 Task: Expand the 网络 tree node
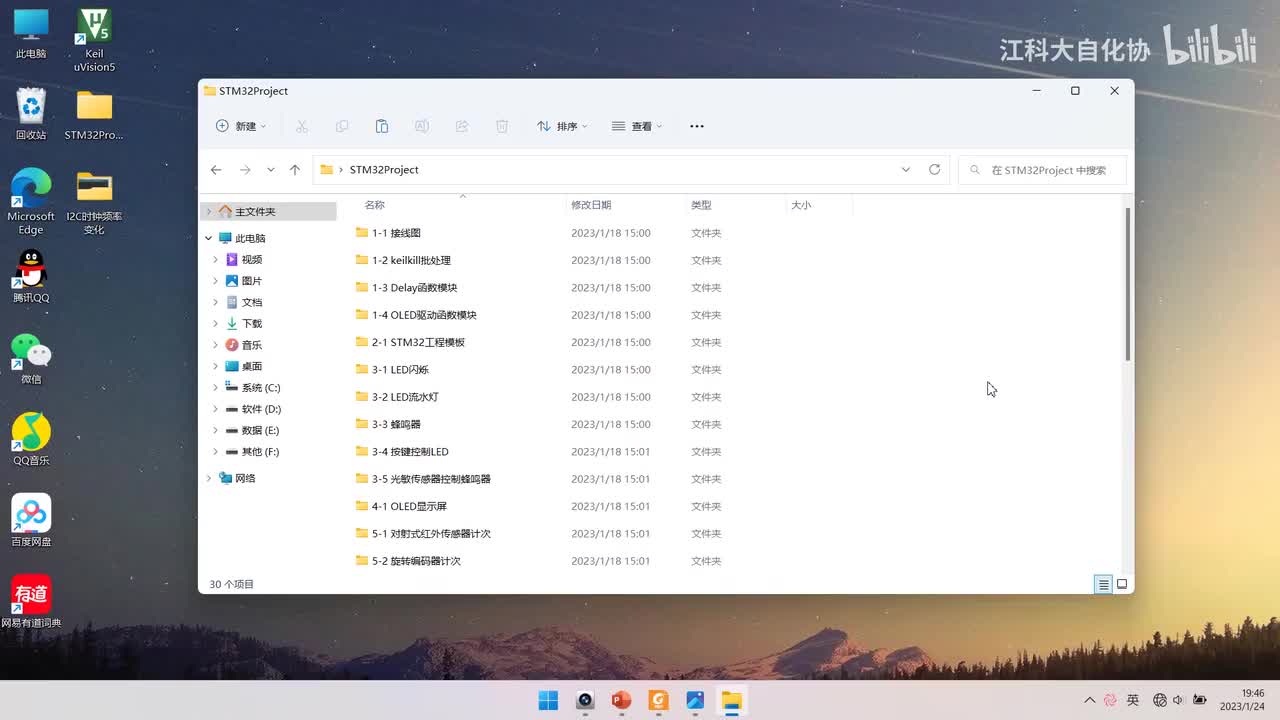pos(209,478)
